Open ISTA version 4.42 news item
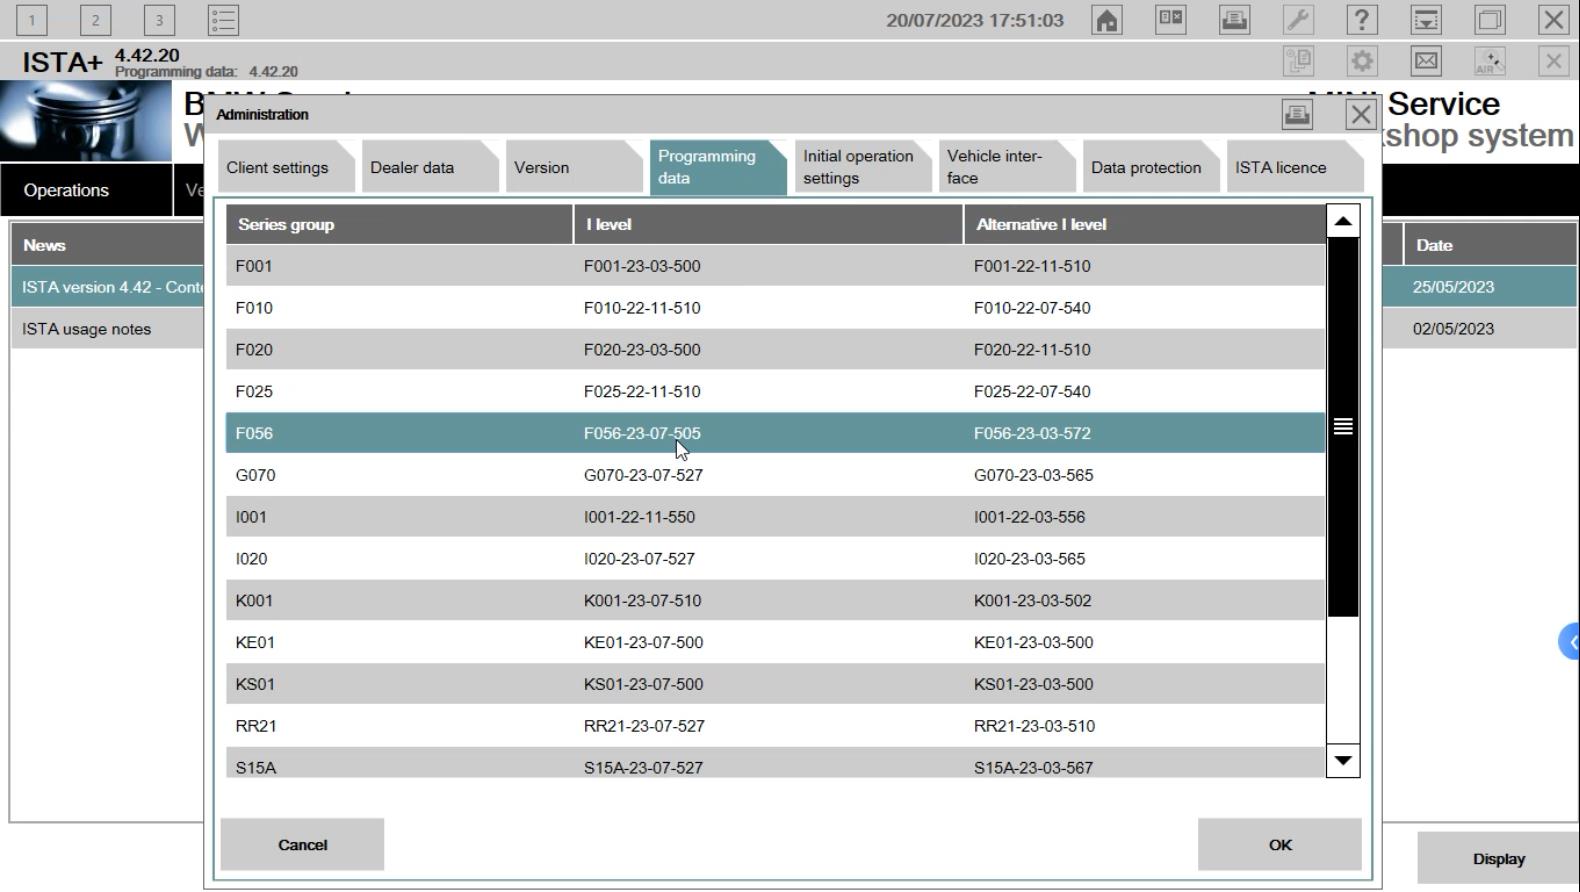 pyautogui.click(x=108, y=287)
